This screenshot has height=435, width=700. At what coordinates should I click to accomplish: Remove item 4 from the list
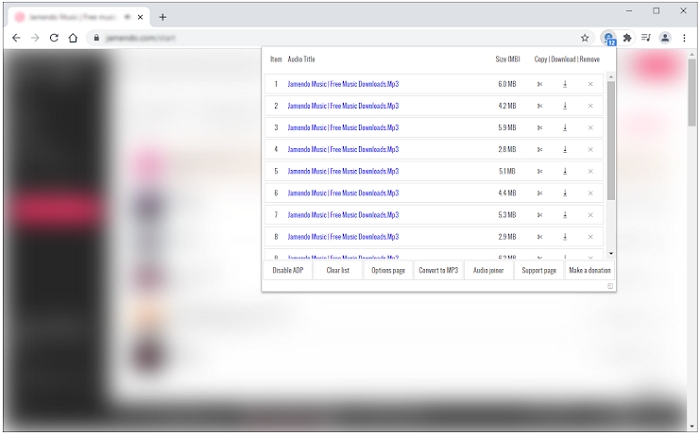click(590, 150)
